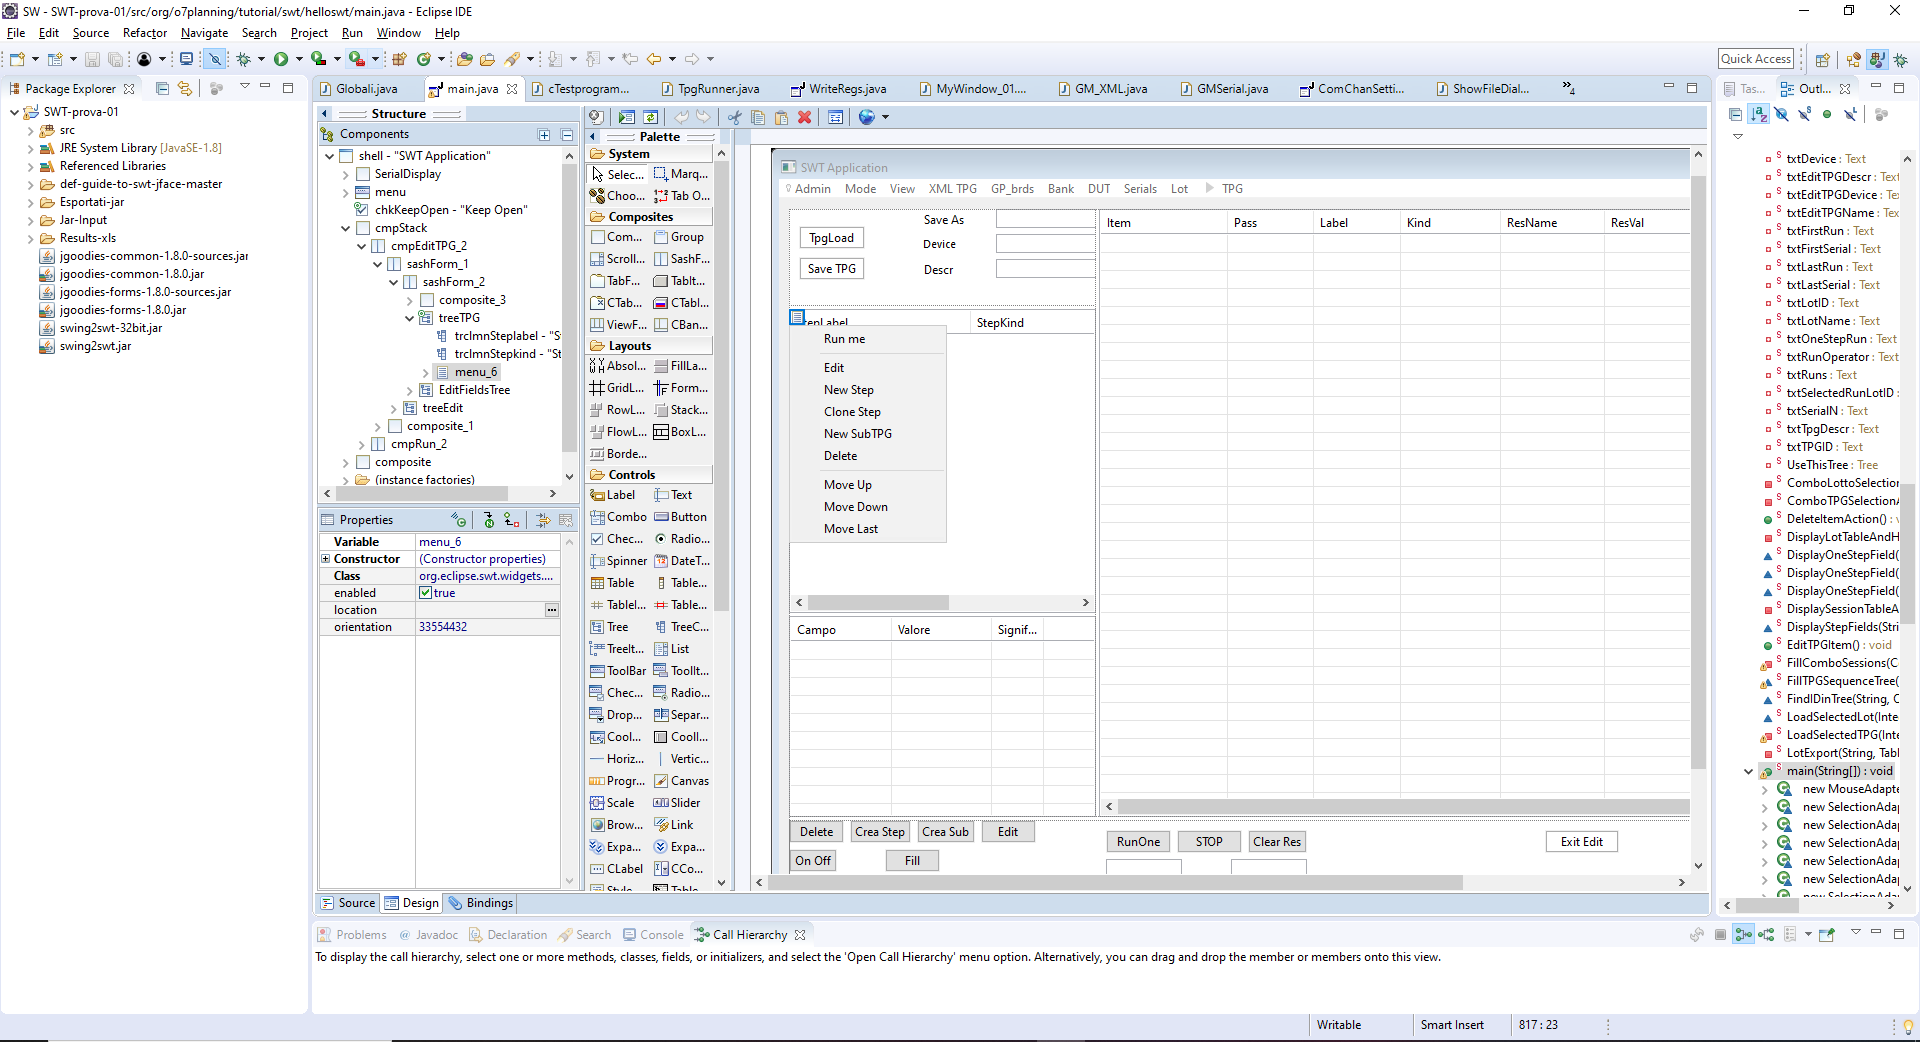Click the Save disk icon

coord(92,60)
